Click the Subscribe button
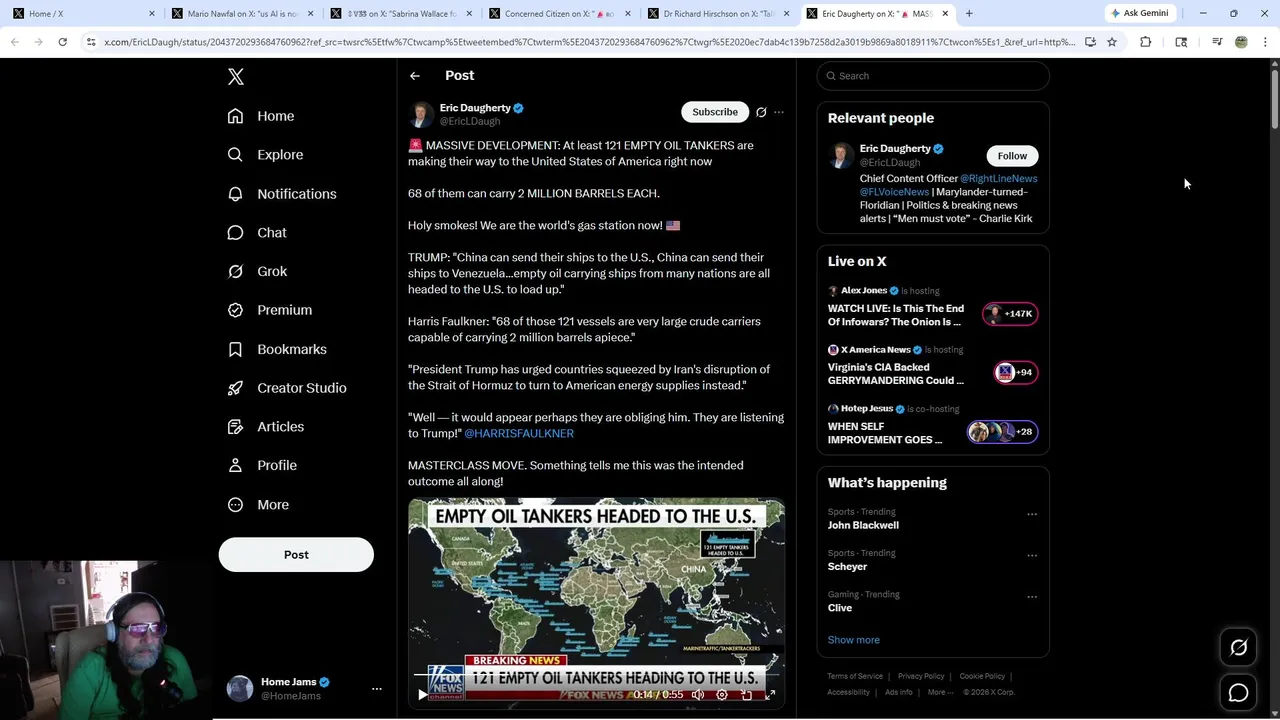 tap(715, 112)
